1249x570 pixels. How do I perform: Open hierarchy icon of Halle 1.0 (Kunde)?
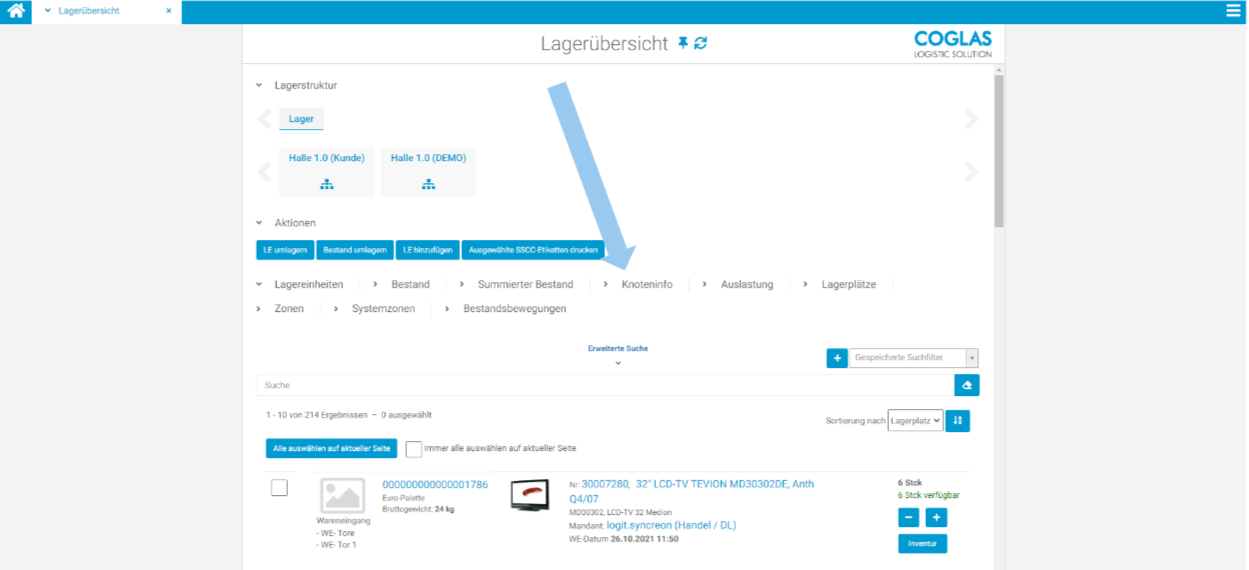point(326,184)
